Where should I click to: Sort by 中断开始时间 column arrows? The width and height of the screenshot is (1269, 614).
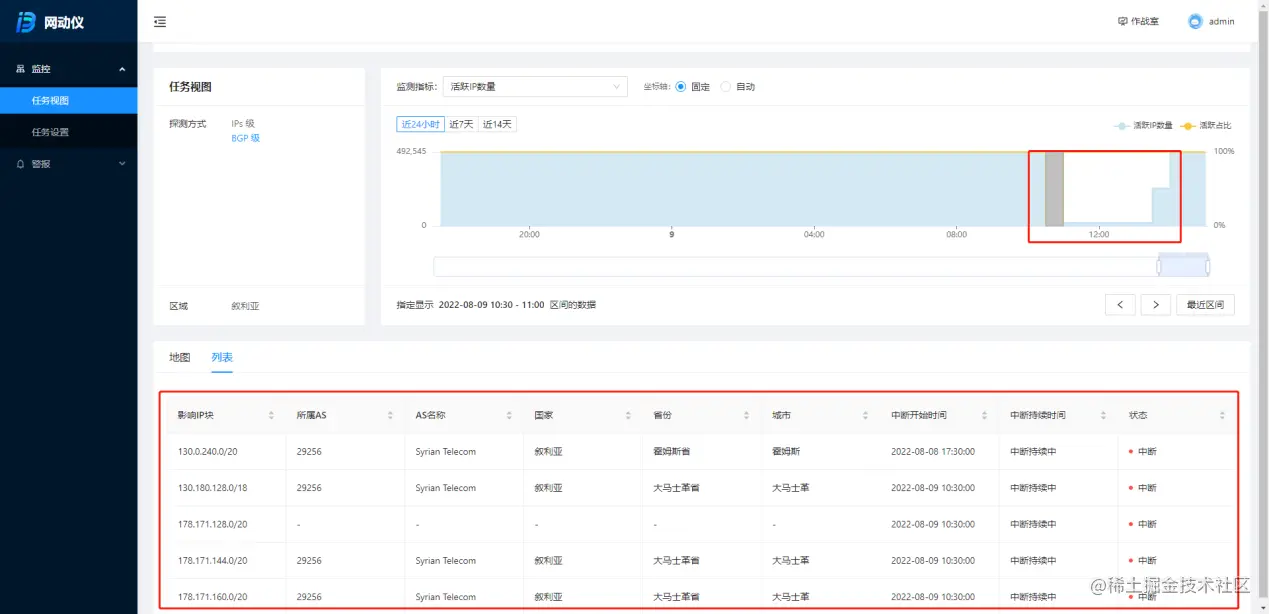984,415
